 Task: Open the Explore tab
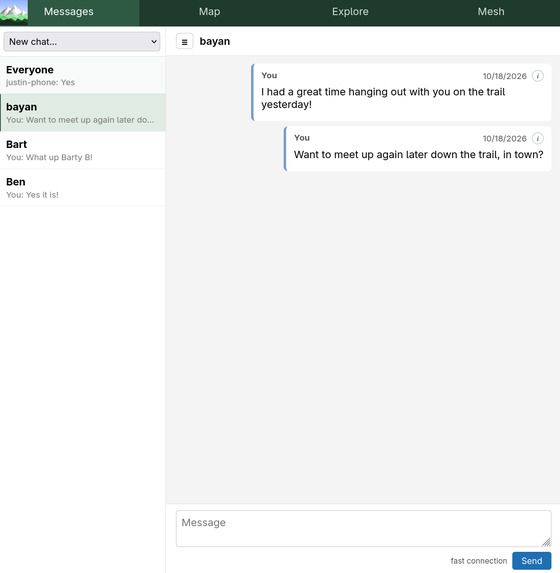point(350,12)
